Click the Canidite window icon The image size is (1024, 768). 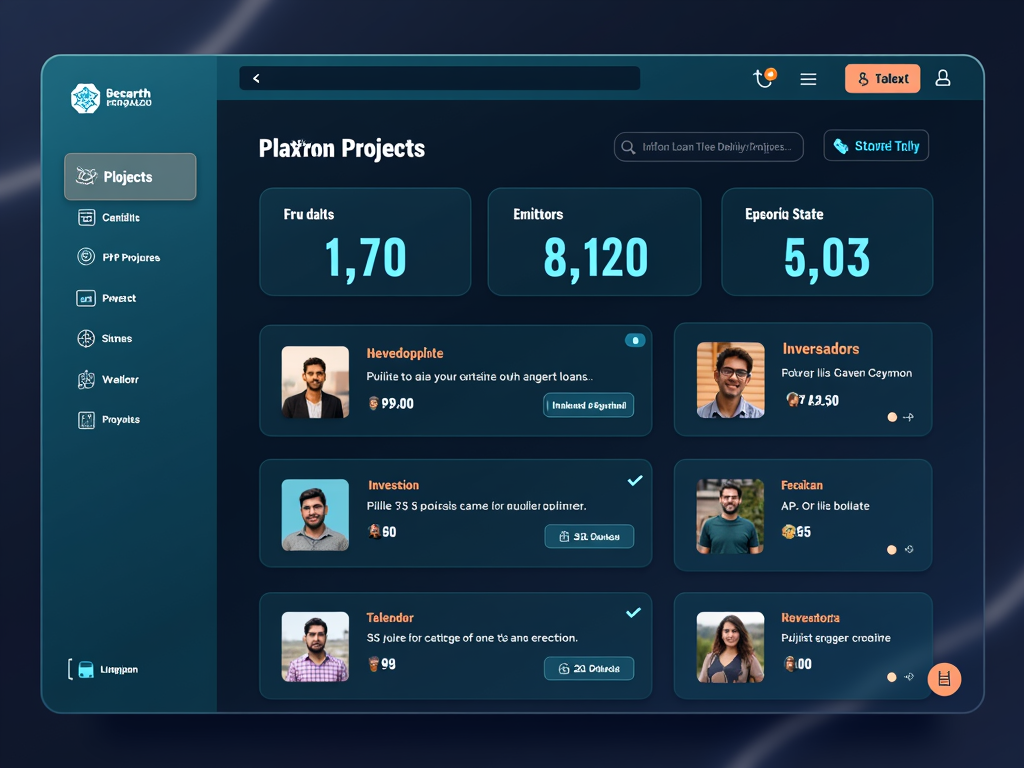86,217
